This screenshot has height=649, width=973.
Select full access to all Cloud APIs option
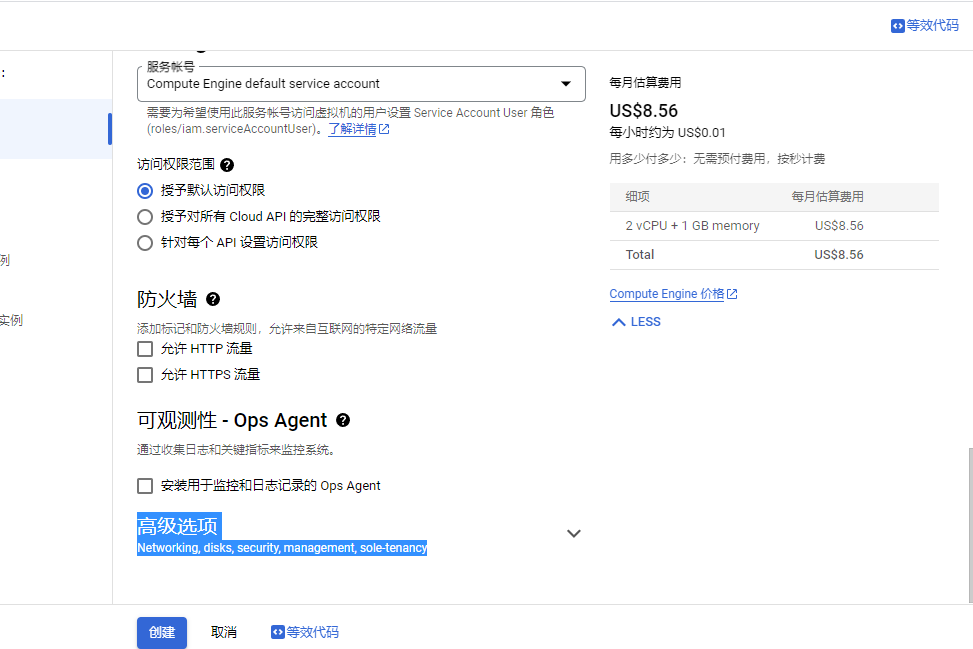tap(145, 216)
